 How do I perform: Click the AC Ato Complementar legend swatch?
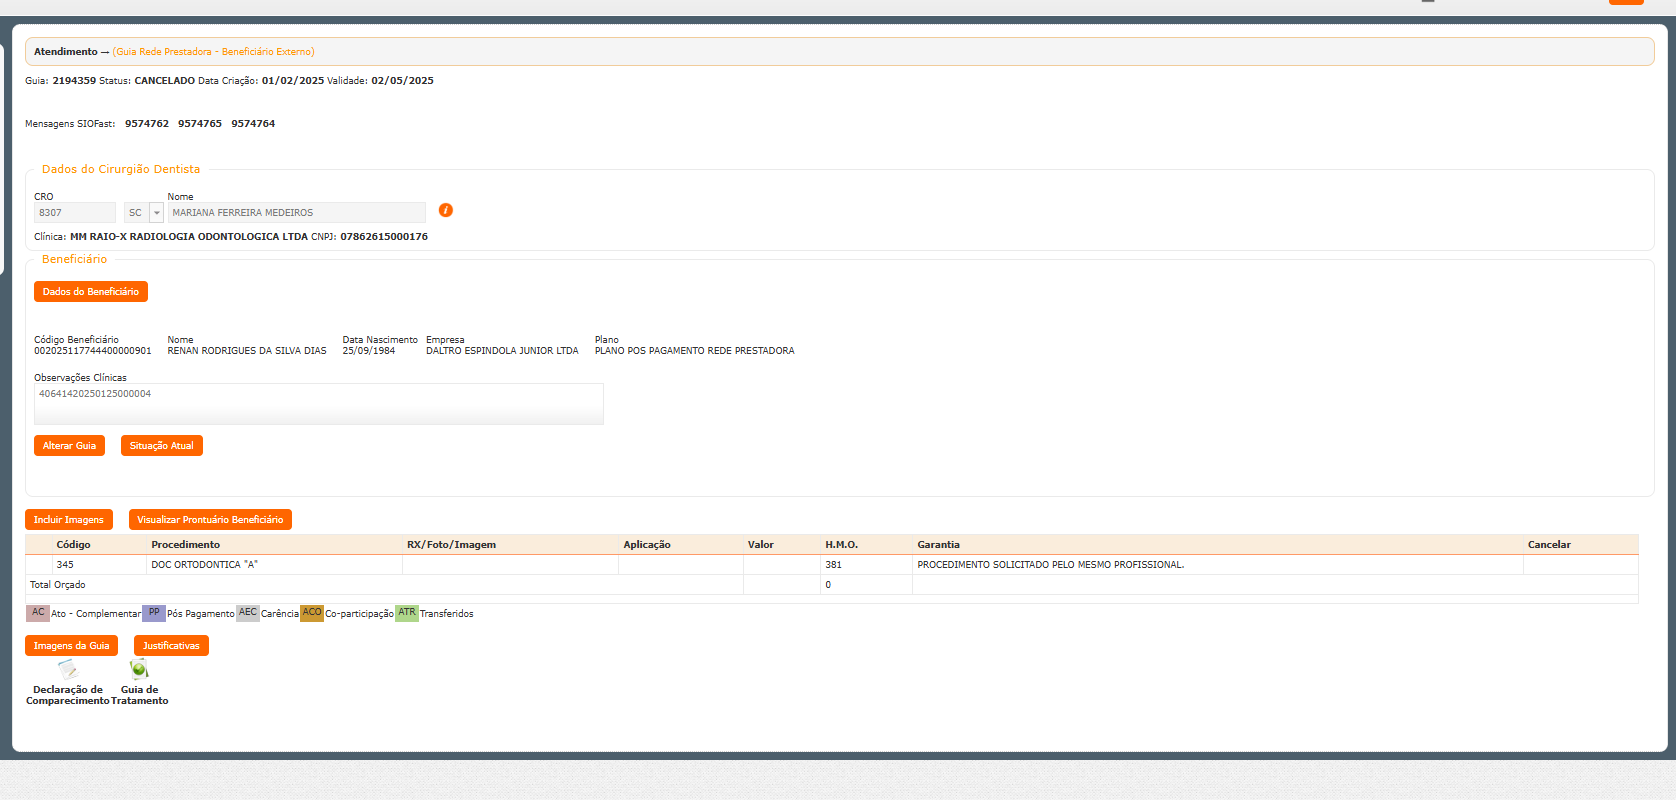coord(38,613)
